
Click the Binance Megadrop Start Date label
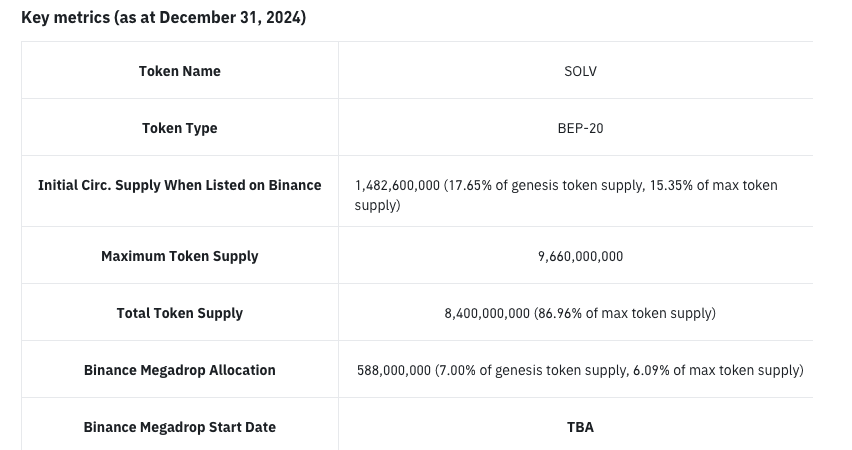[x=180, y=427]
